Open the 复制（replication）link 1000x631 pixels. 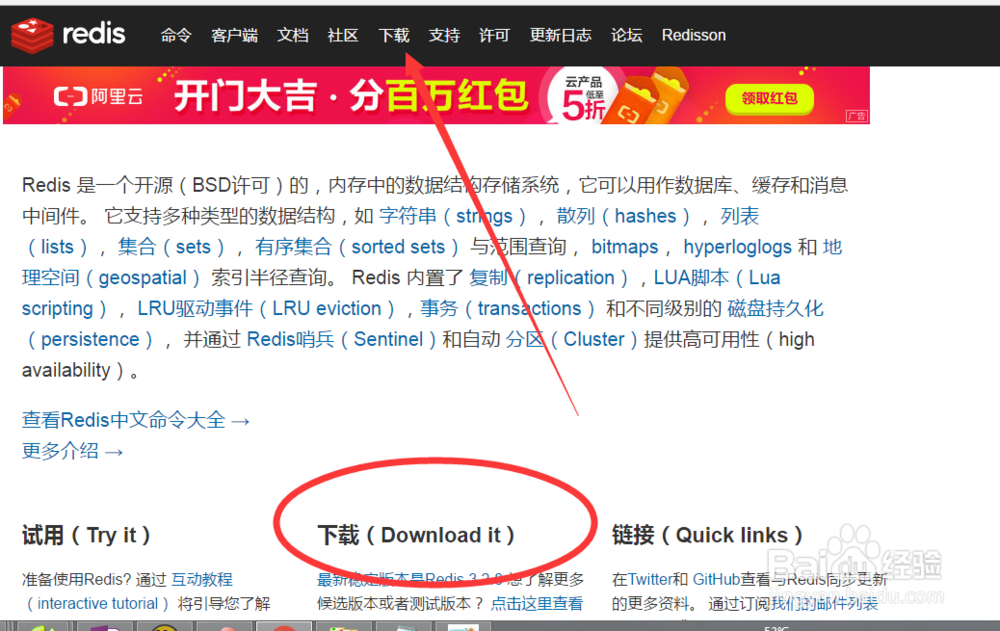[x=549, y=278]
